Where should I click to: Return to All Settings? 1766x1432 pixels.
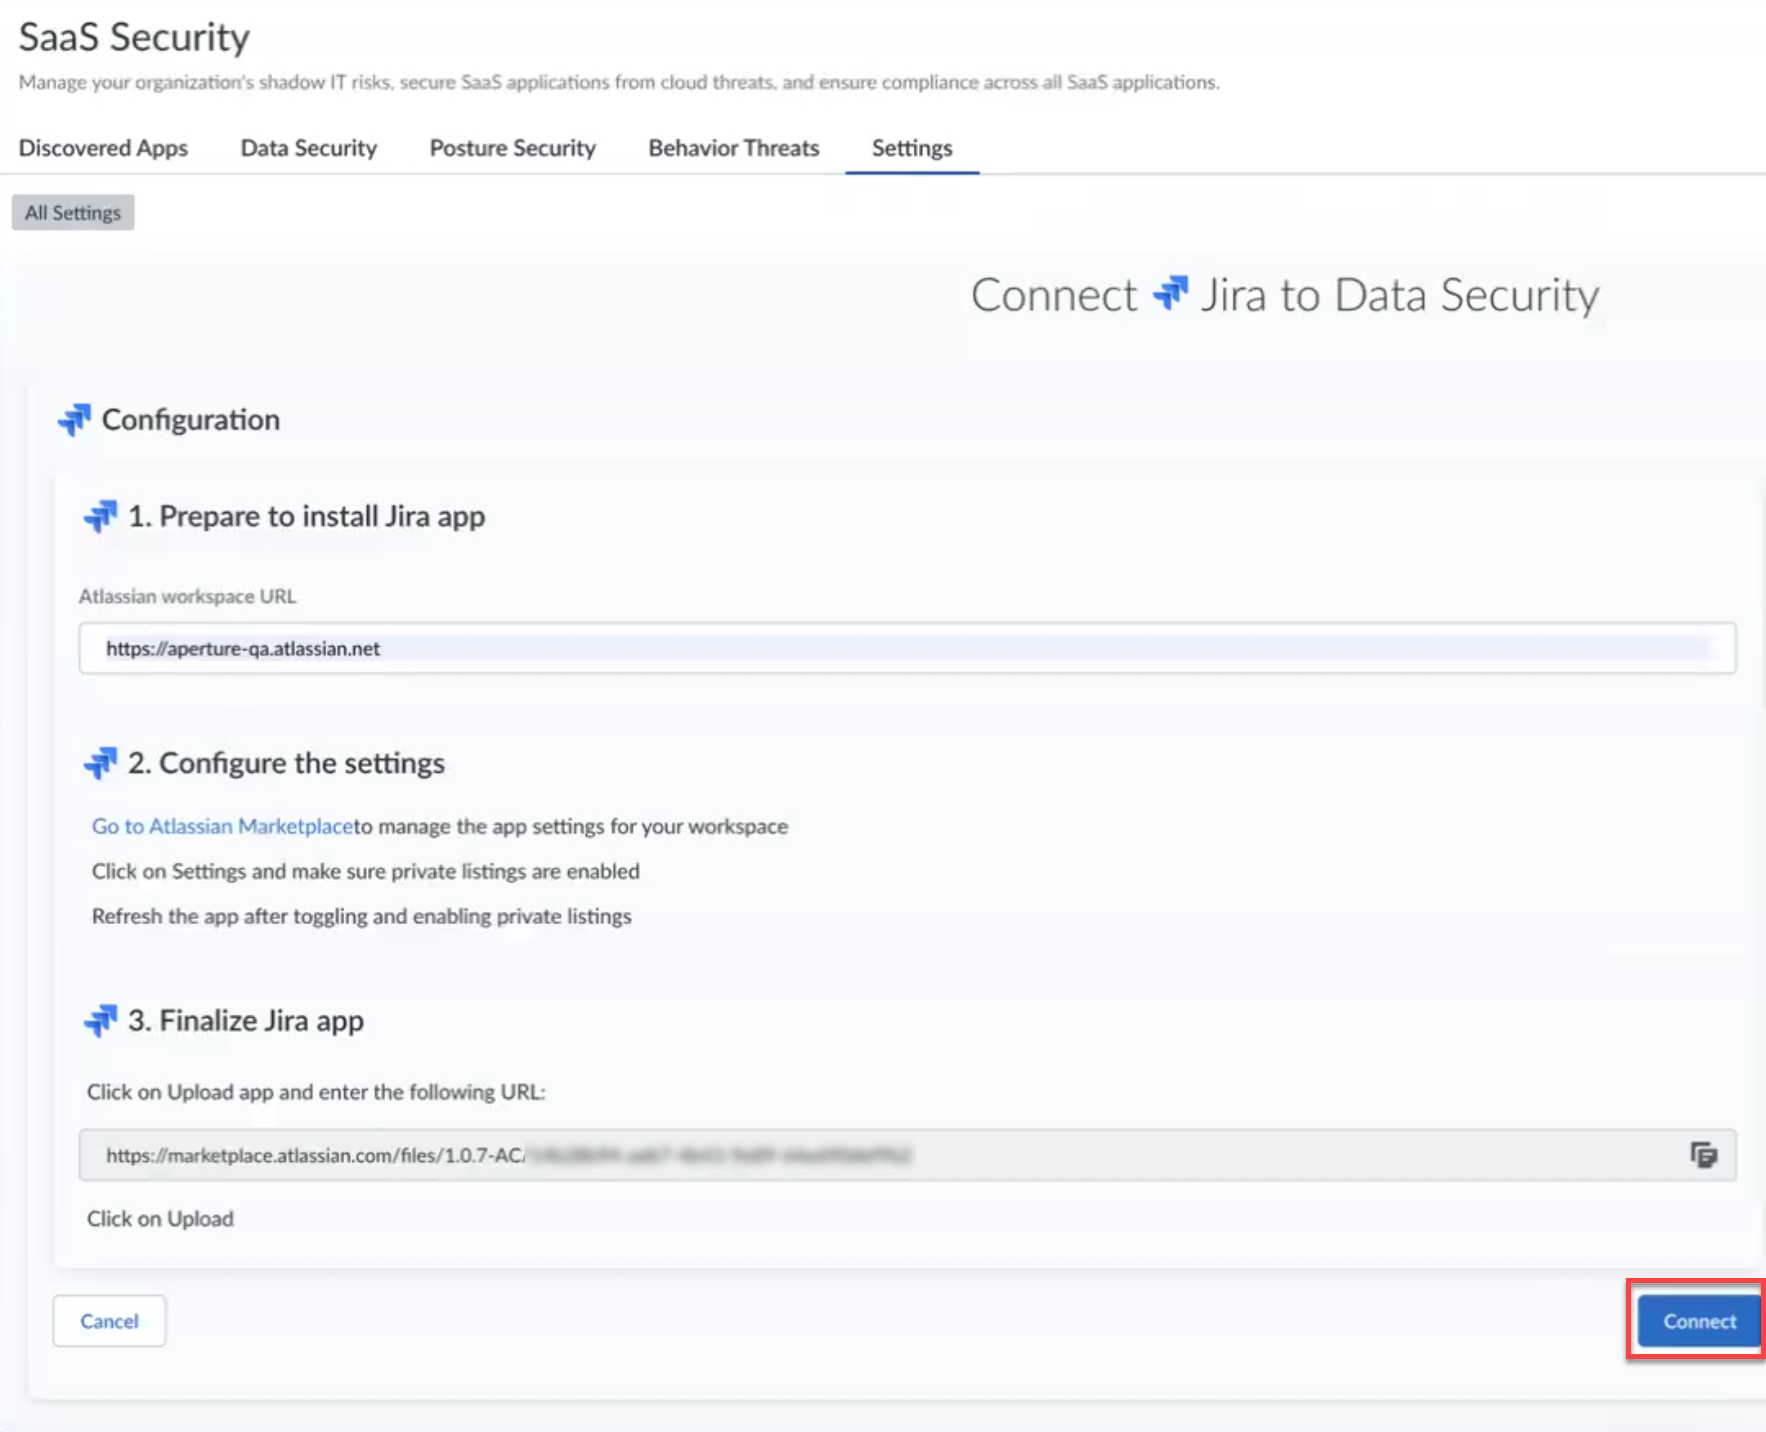click(73, 213)
